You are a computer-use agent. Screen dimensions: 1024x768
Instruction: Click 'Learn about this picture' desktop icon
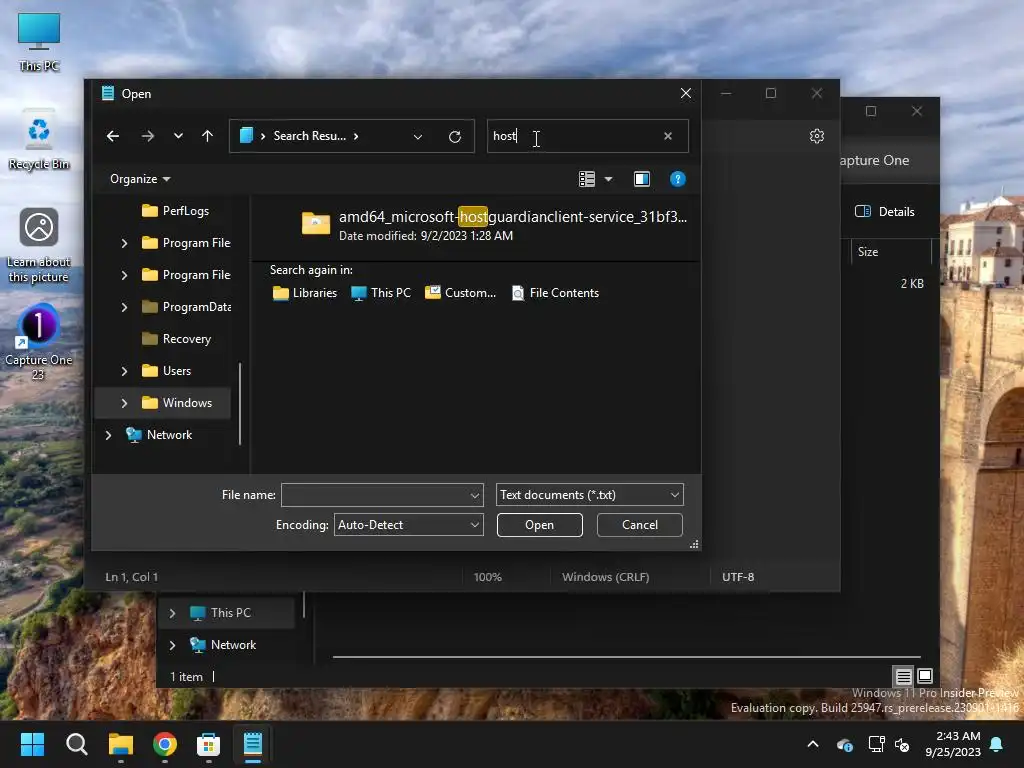click(39, 246)
